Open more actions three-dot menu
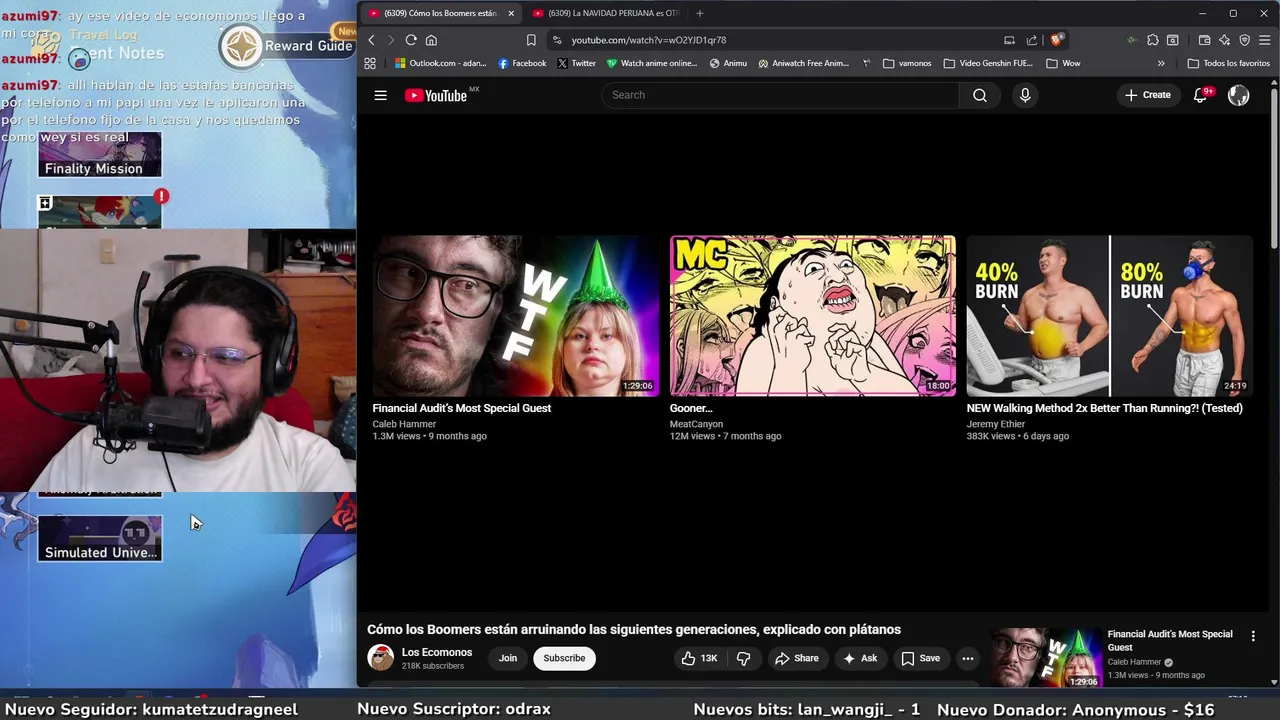The image size is (1280, 720). pos(967,658)
